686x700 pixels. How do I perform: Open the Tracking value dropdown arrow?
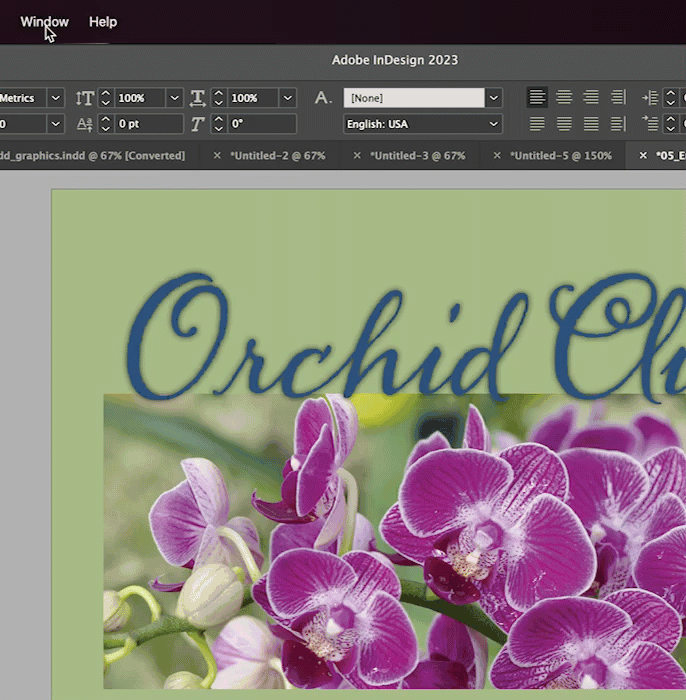[56, 124]
